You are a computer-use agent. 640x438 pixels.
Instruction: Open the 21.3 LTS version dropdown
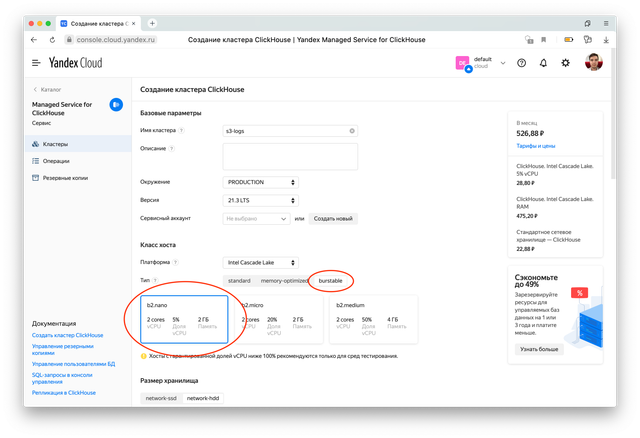260,200
